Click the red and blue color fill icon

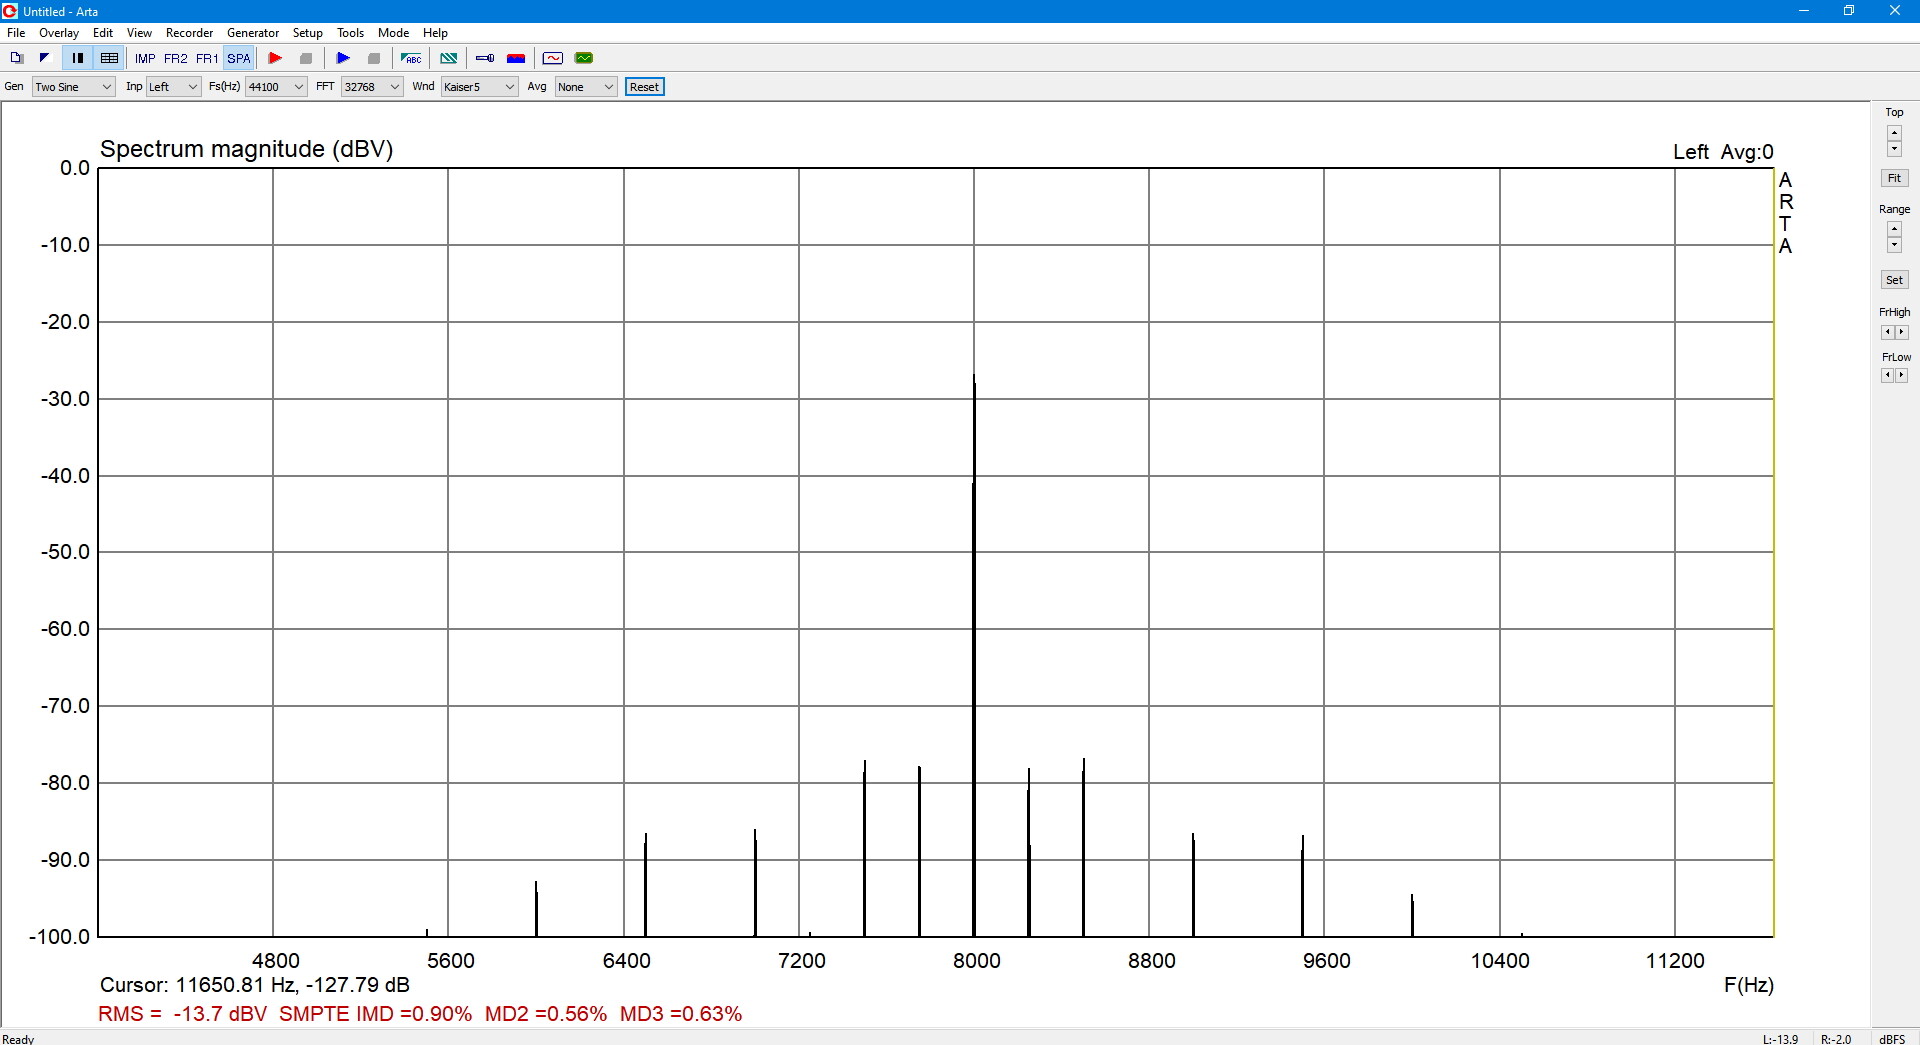[516, 58]
